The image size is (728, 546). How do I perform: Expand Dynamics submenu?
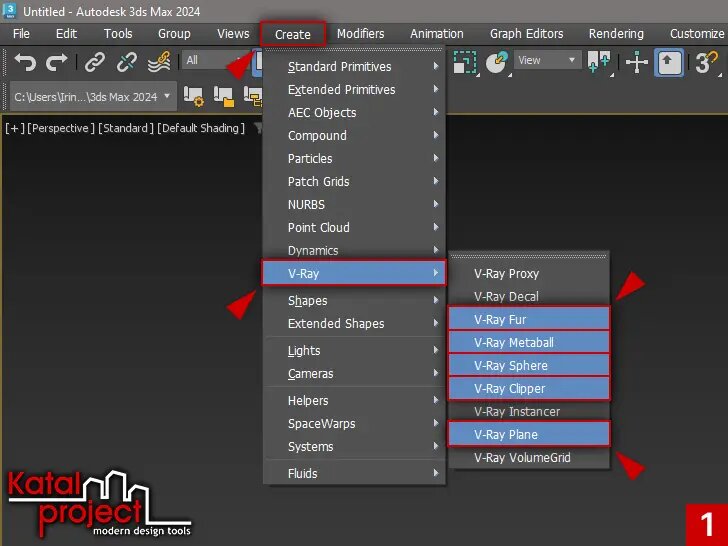tap(354, 250)
